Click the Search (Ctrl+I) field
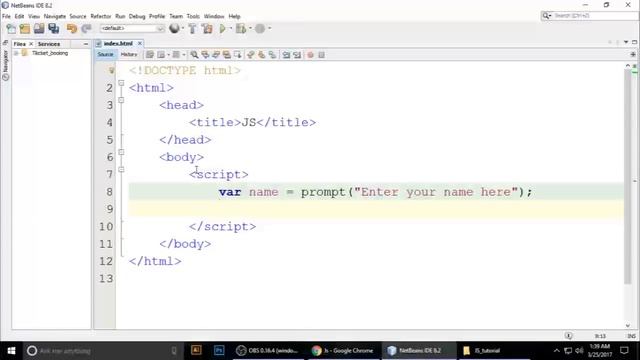This screenshot has width=640, height=360. pos(589,16)
